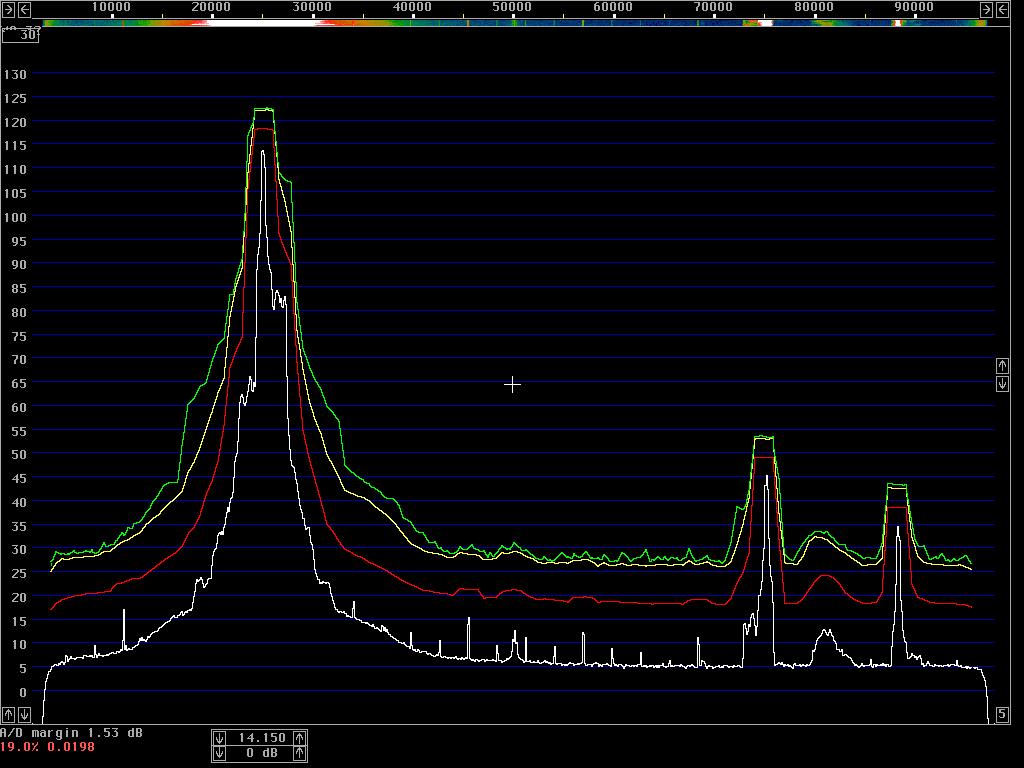The width and height of the screenshot is (1024, 768).
Task: Click the 14.150 frequency value field
Action: click(x=261, y=738)
